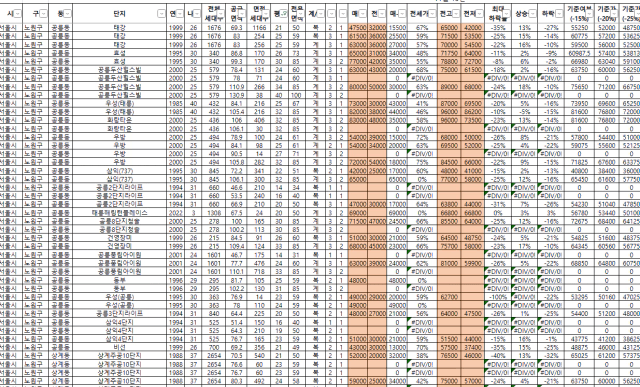Select the cell showing 60987.5
This screenshot has height=387, width=640.
[579, 53]
